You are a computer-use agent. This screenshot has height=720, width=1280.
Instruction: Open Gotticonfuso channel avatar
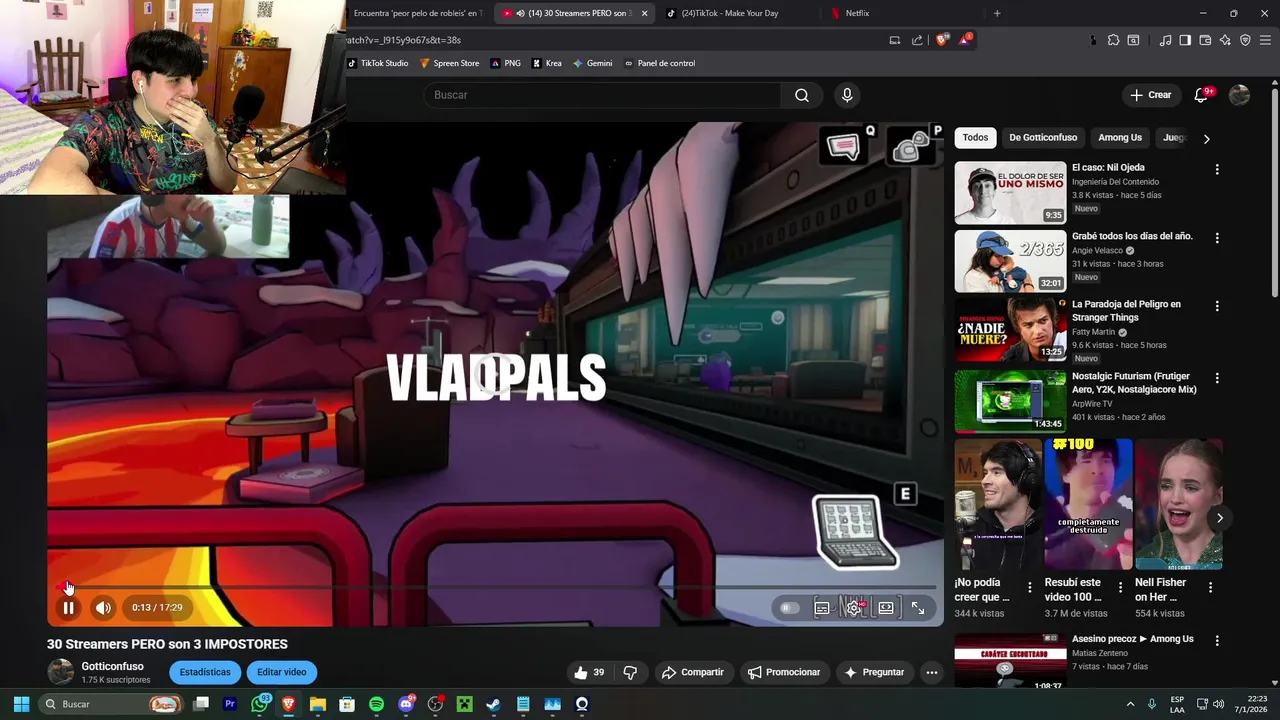click(x=61, y=672)
